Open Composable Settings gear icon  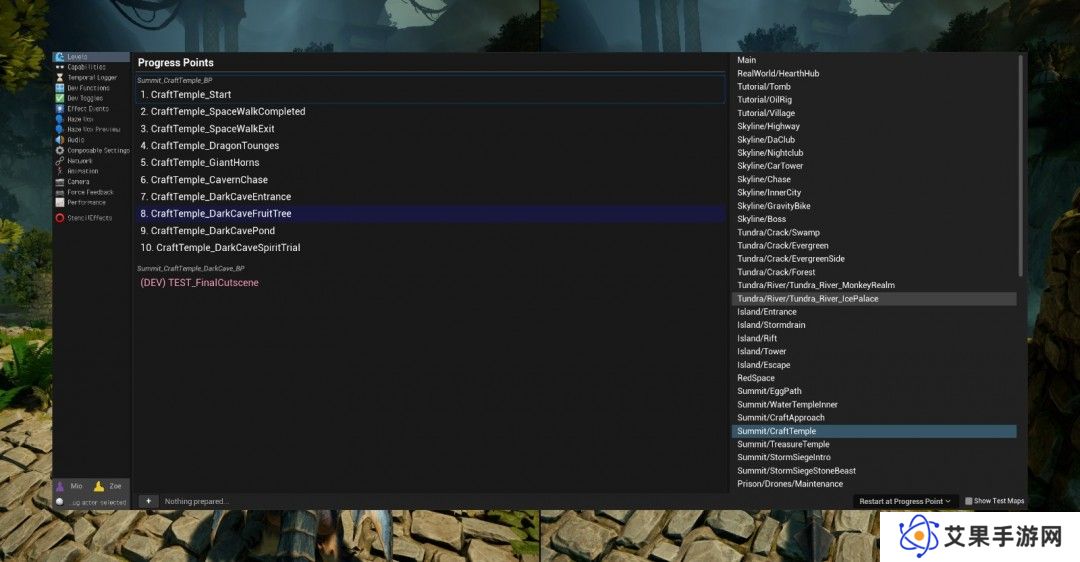point(60,150)
